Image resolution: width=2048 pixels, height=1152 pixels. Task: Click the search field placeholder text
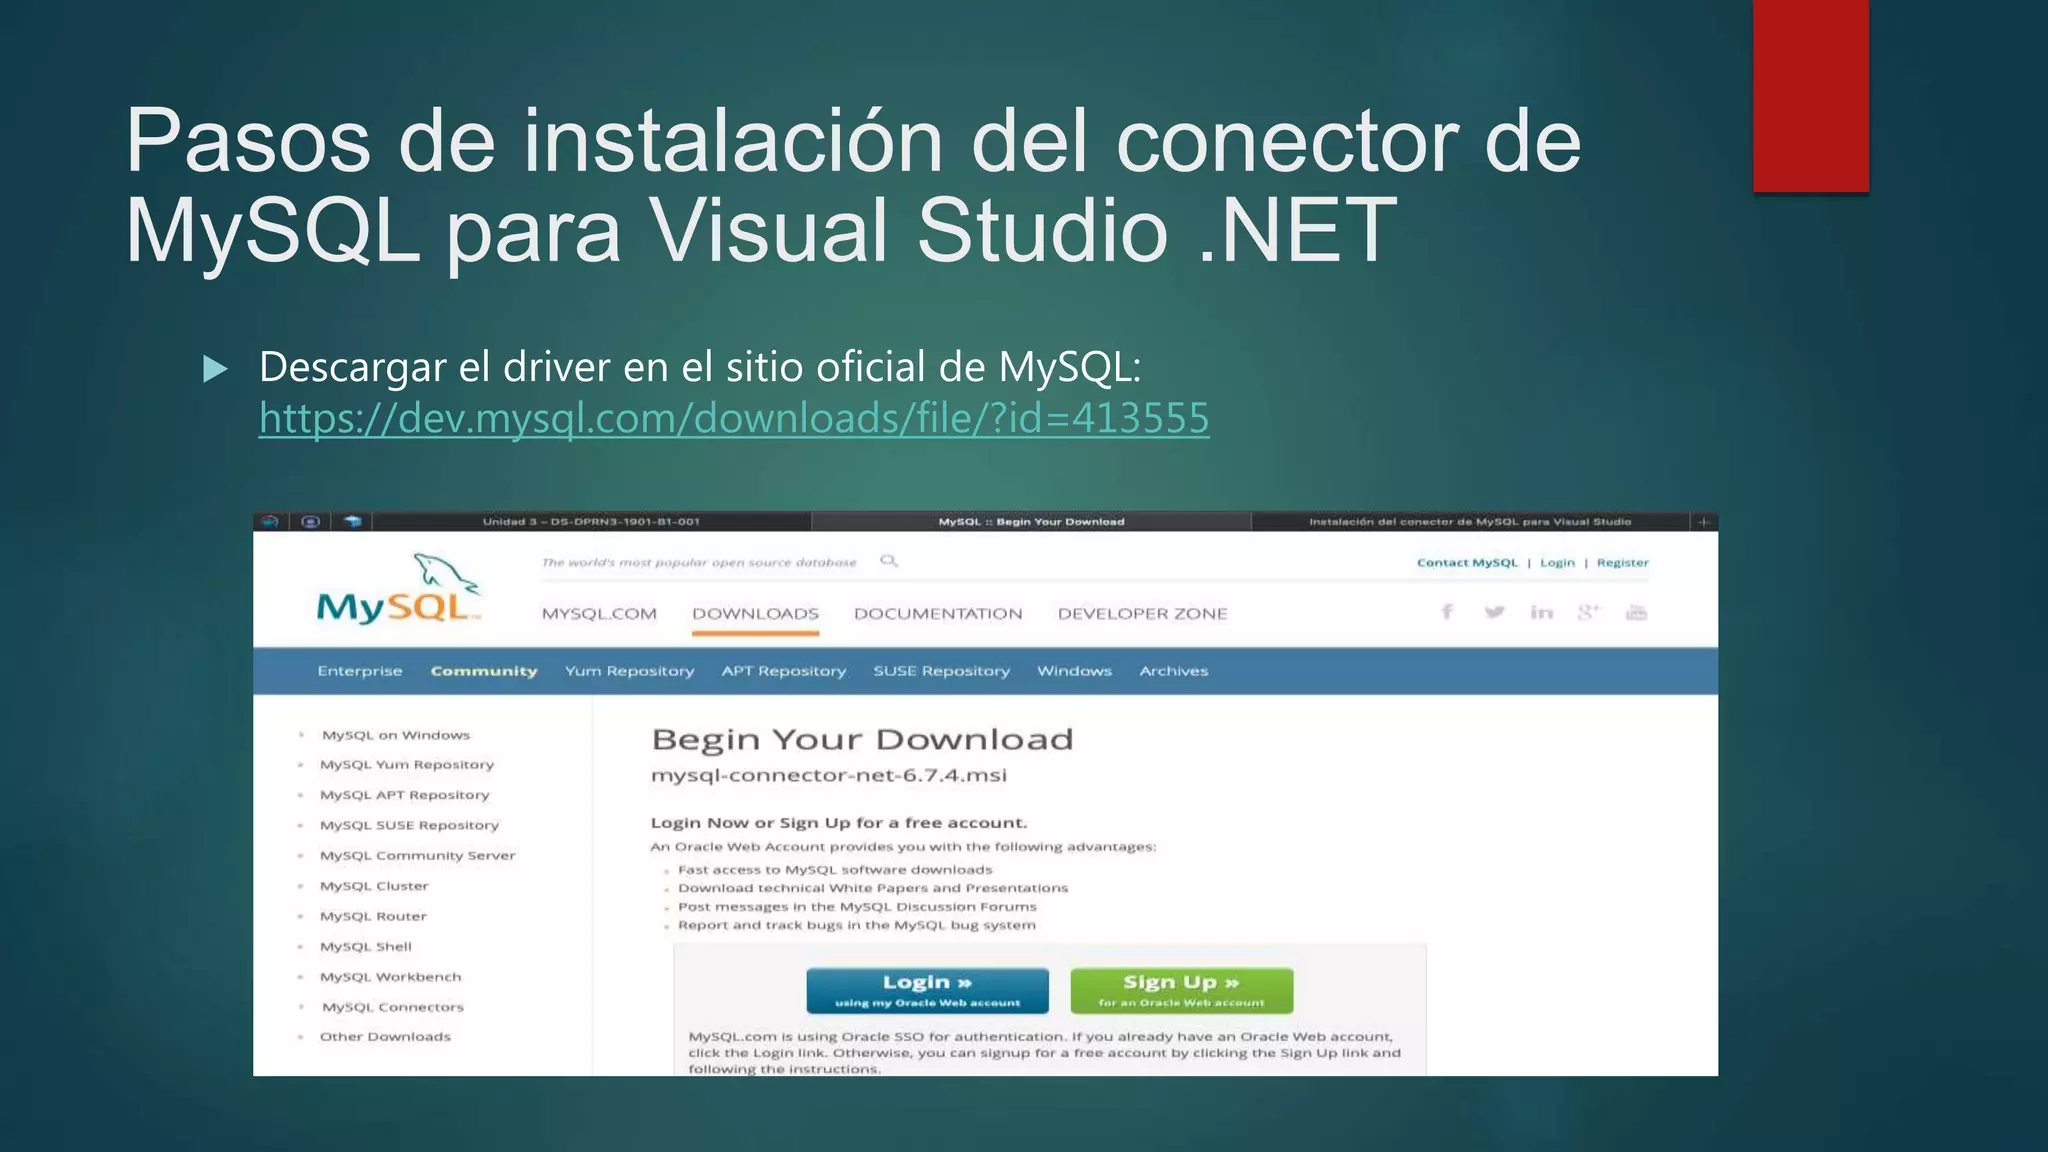[699, 562]
